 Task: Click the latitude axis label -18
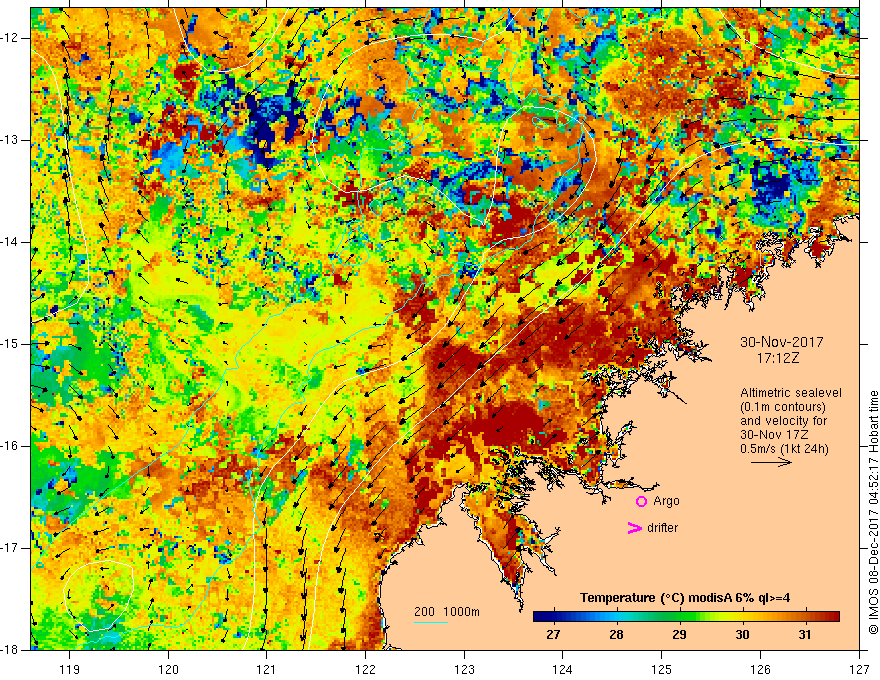(x=11, y=650)
